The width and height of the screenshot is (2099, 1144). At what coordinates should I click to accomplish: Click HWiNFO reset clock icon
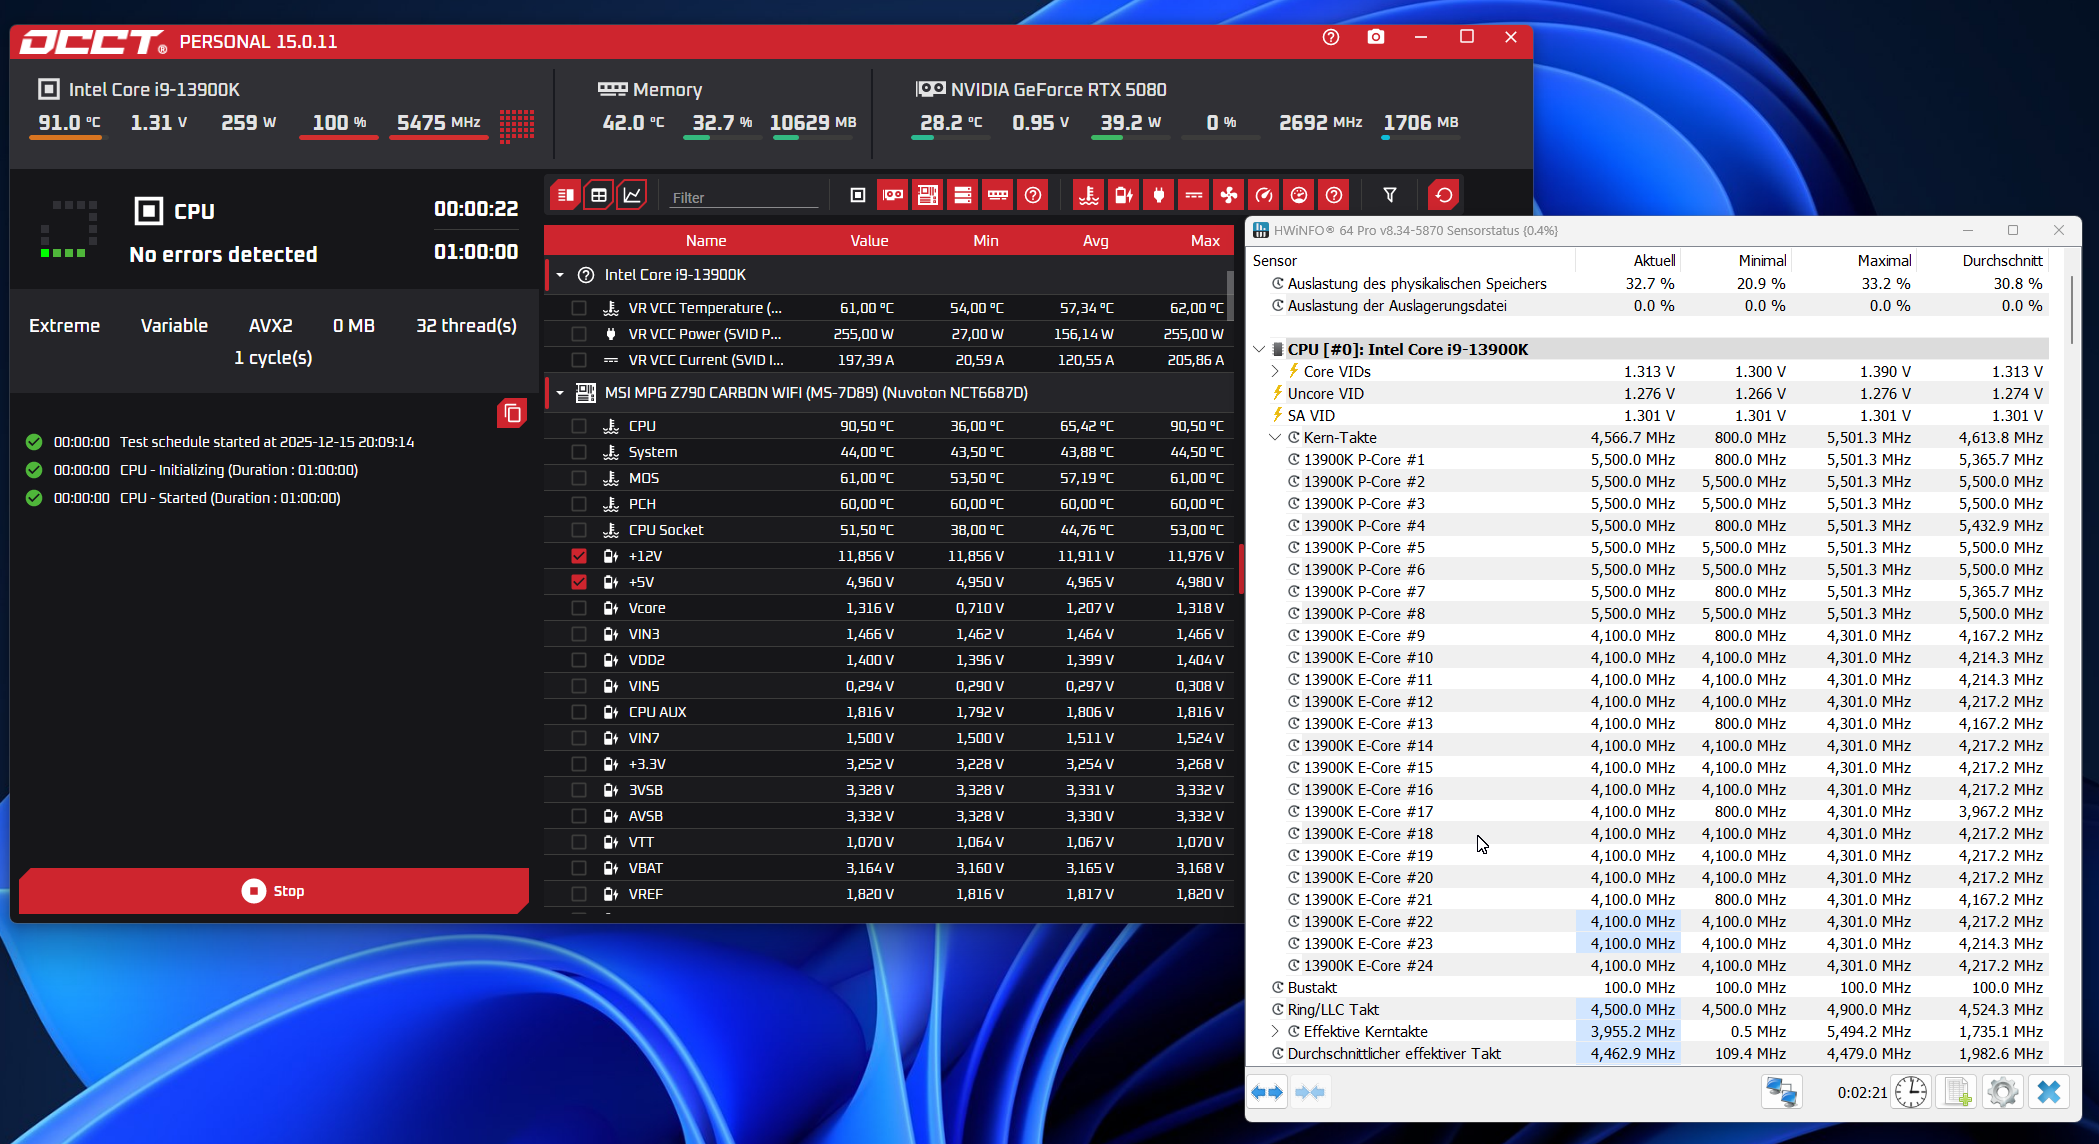(x=1911, y=1092)
